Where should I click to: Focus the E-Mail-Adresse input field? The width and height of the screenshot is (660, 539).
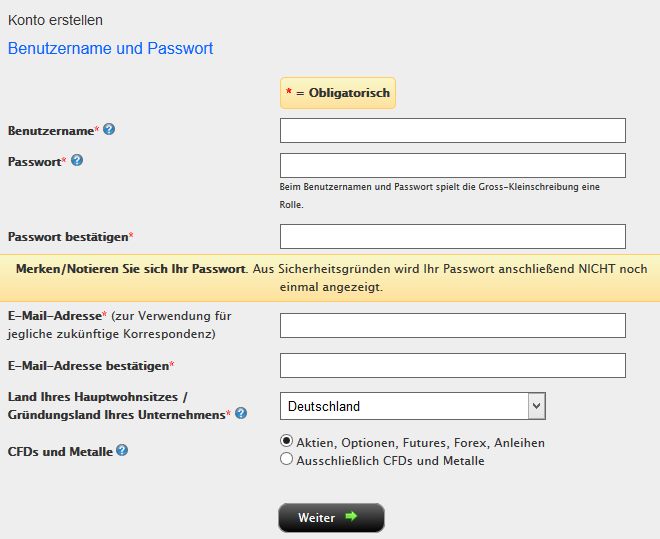click(x=452, y=325)
